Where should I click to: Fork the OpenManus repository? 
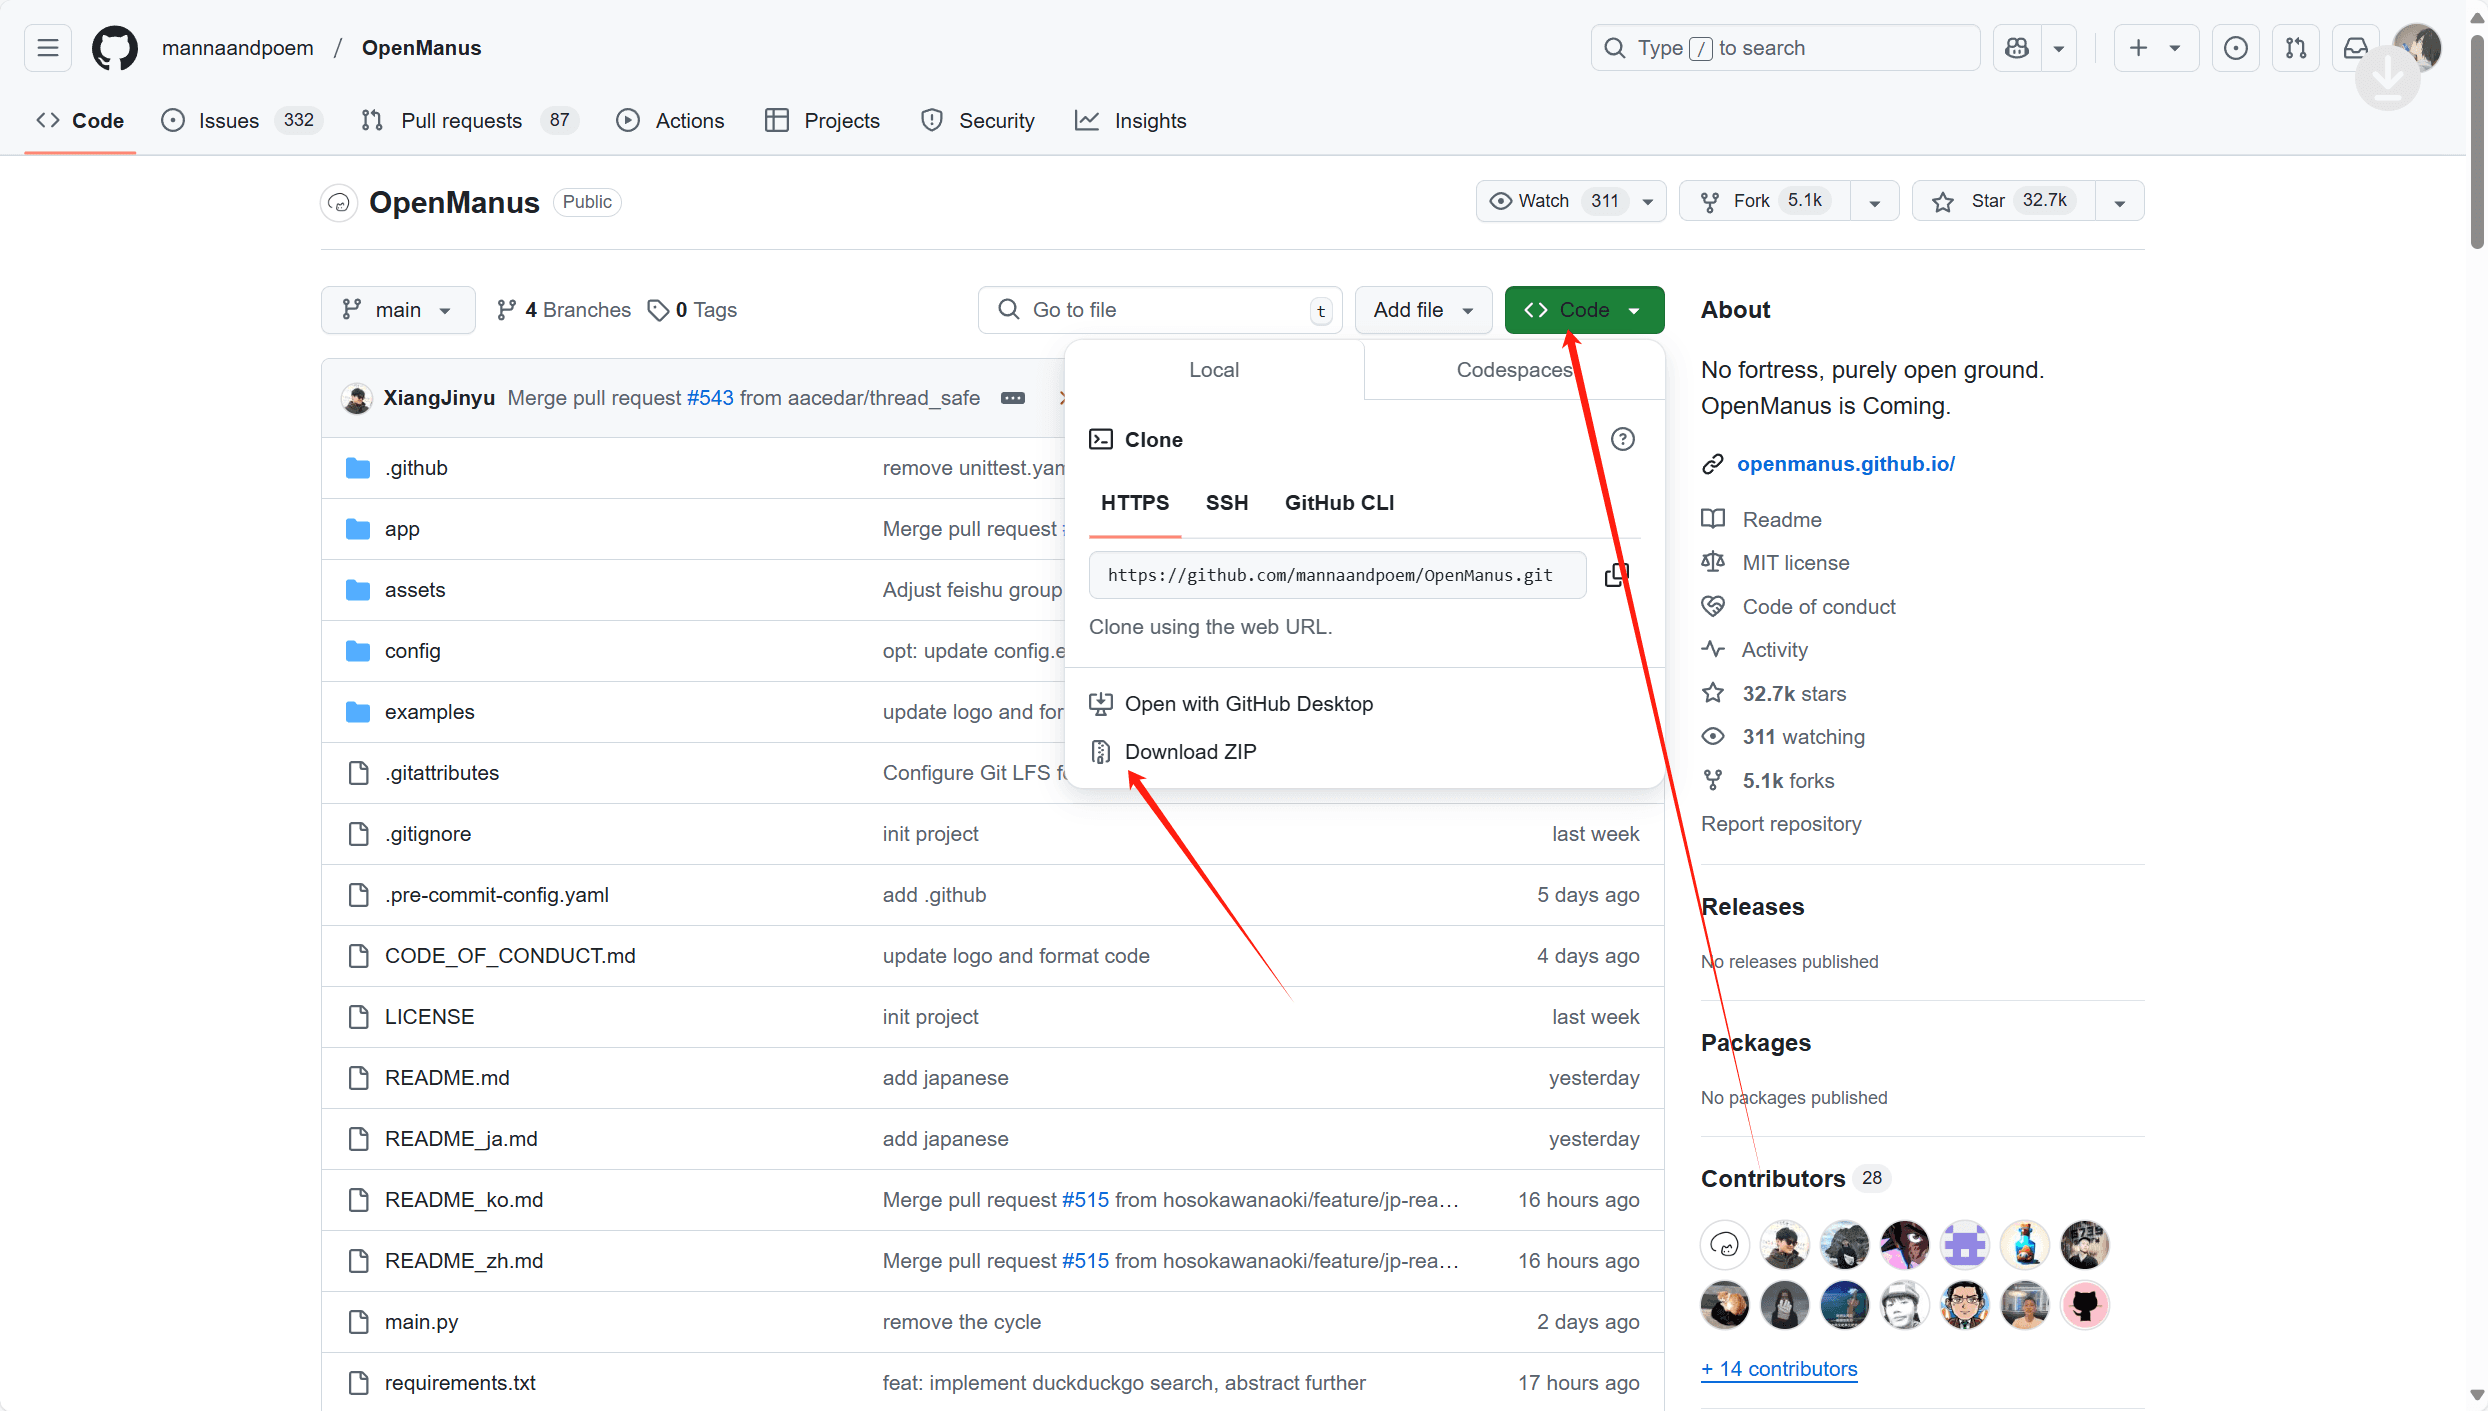[x=1765, y=201]
